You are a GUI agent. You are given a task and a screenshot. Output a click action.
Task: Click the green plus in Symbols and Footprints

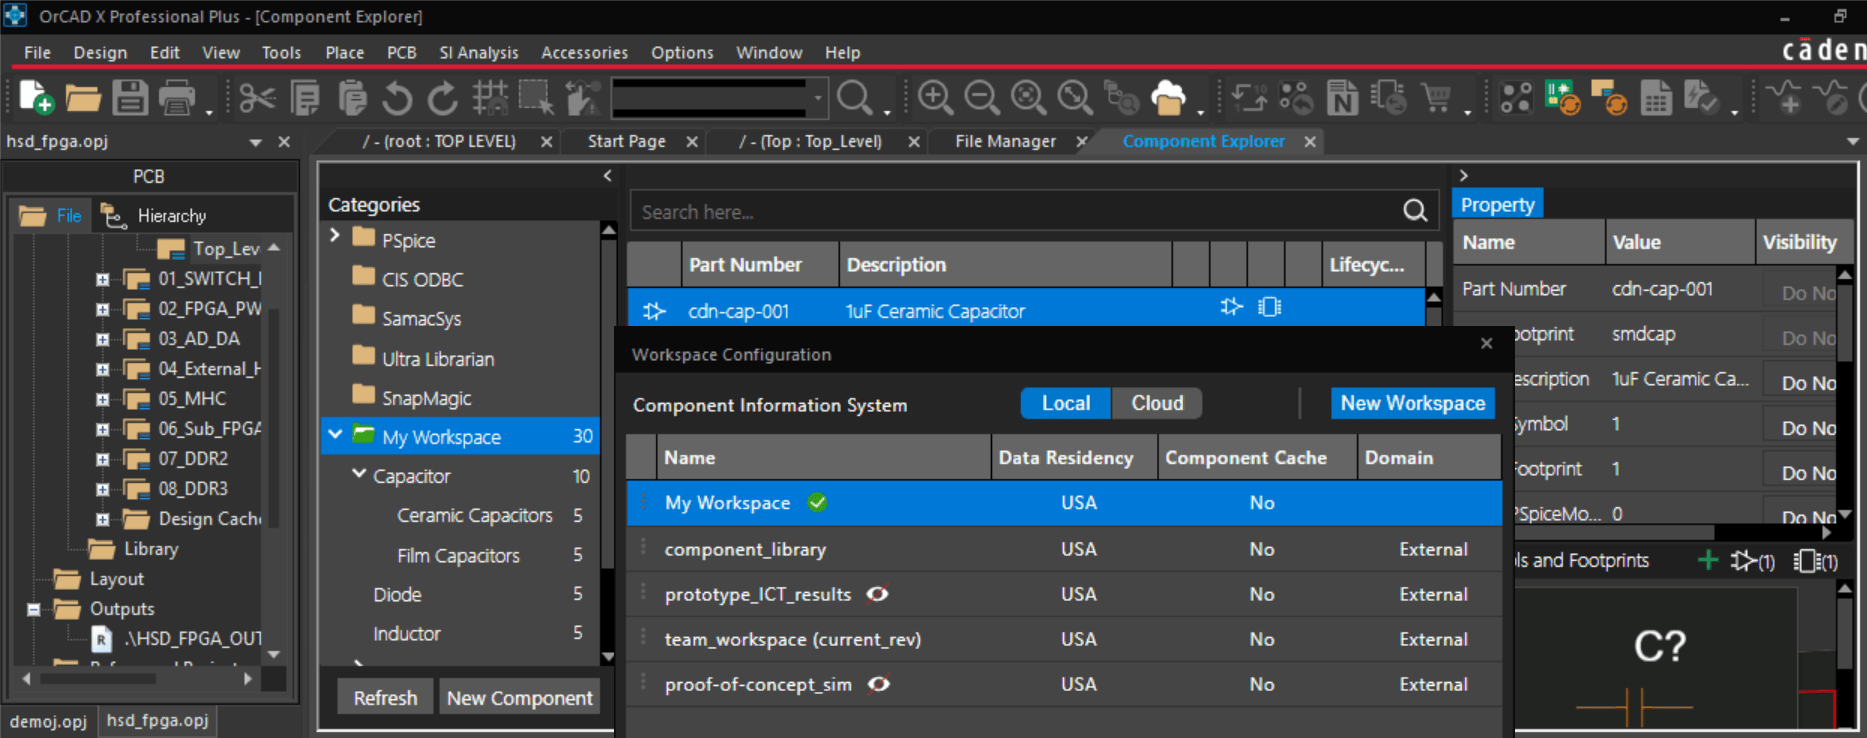[1708, 560]
